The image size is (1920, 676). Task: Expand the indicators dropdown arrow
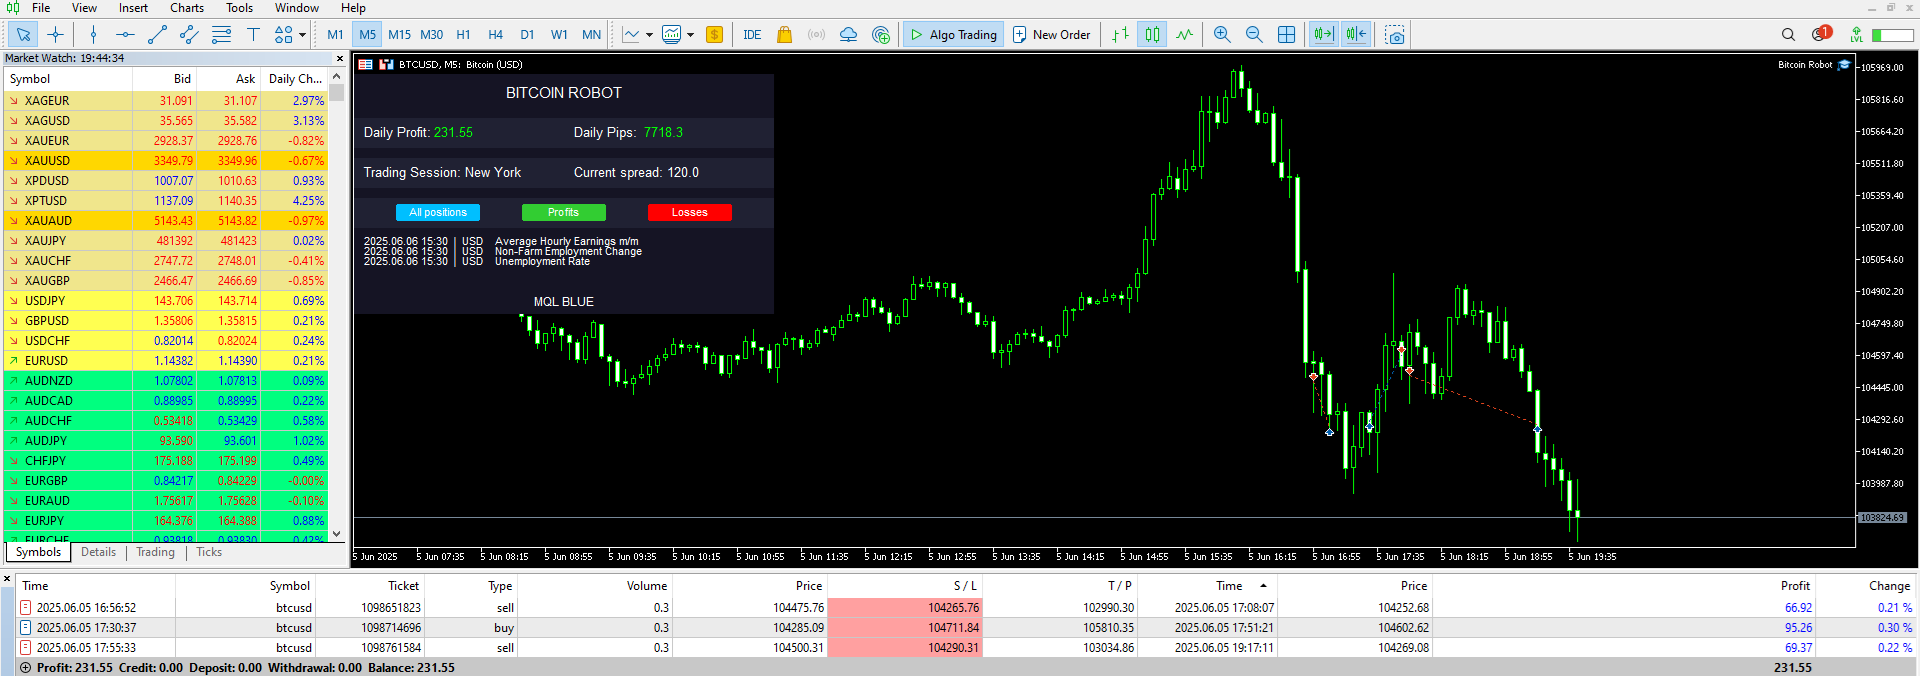coord(690,35)
